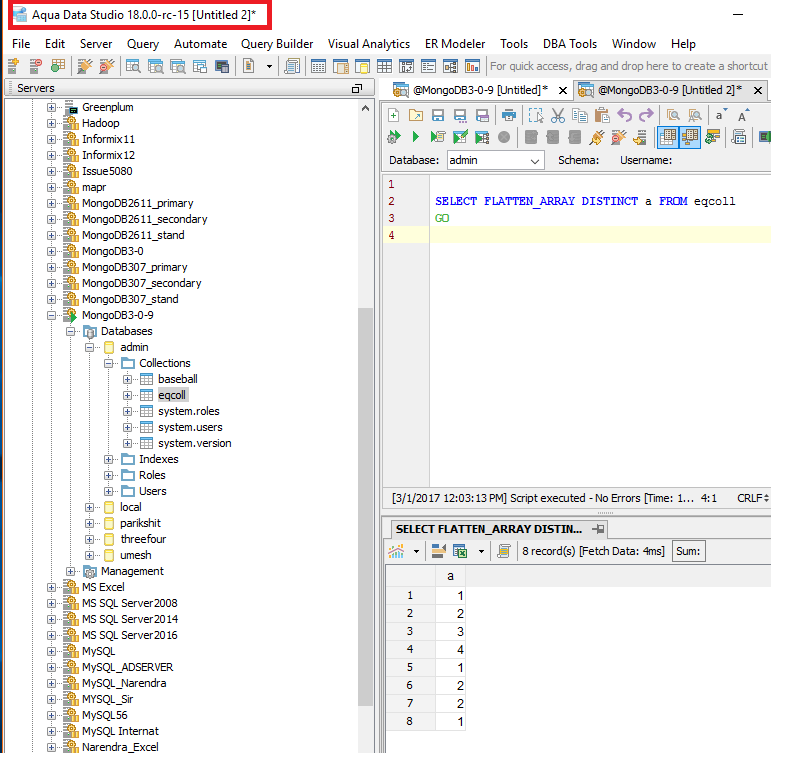The width and height of the screenshot is (794, 768).
Task: Switch to @MongoDB3-0-9 [Untitled] tab
Action: 479,90
